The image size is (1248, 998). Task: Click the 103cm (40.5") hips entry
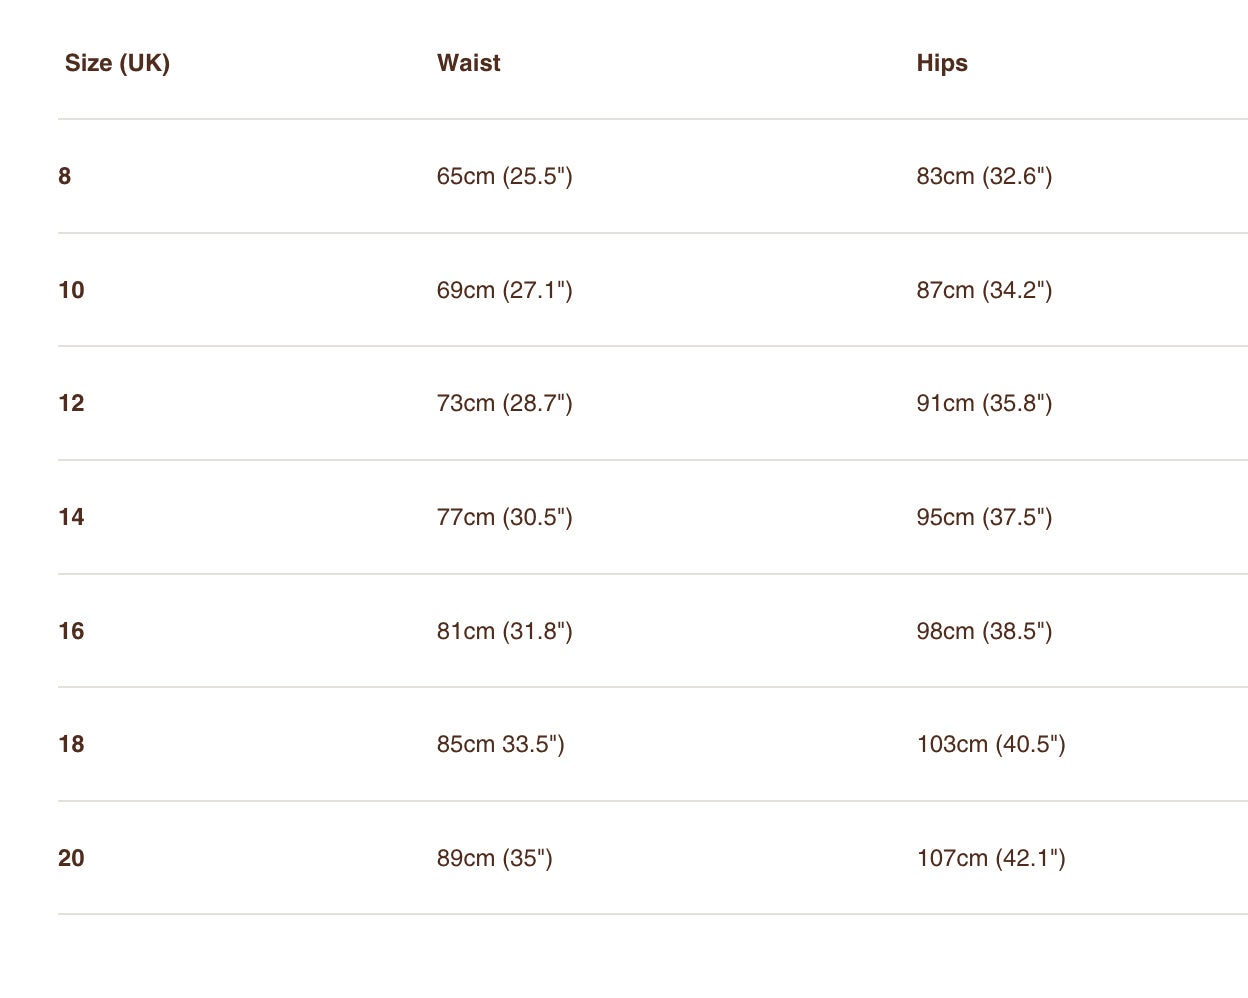[991, 744]
